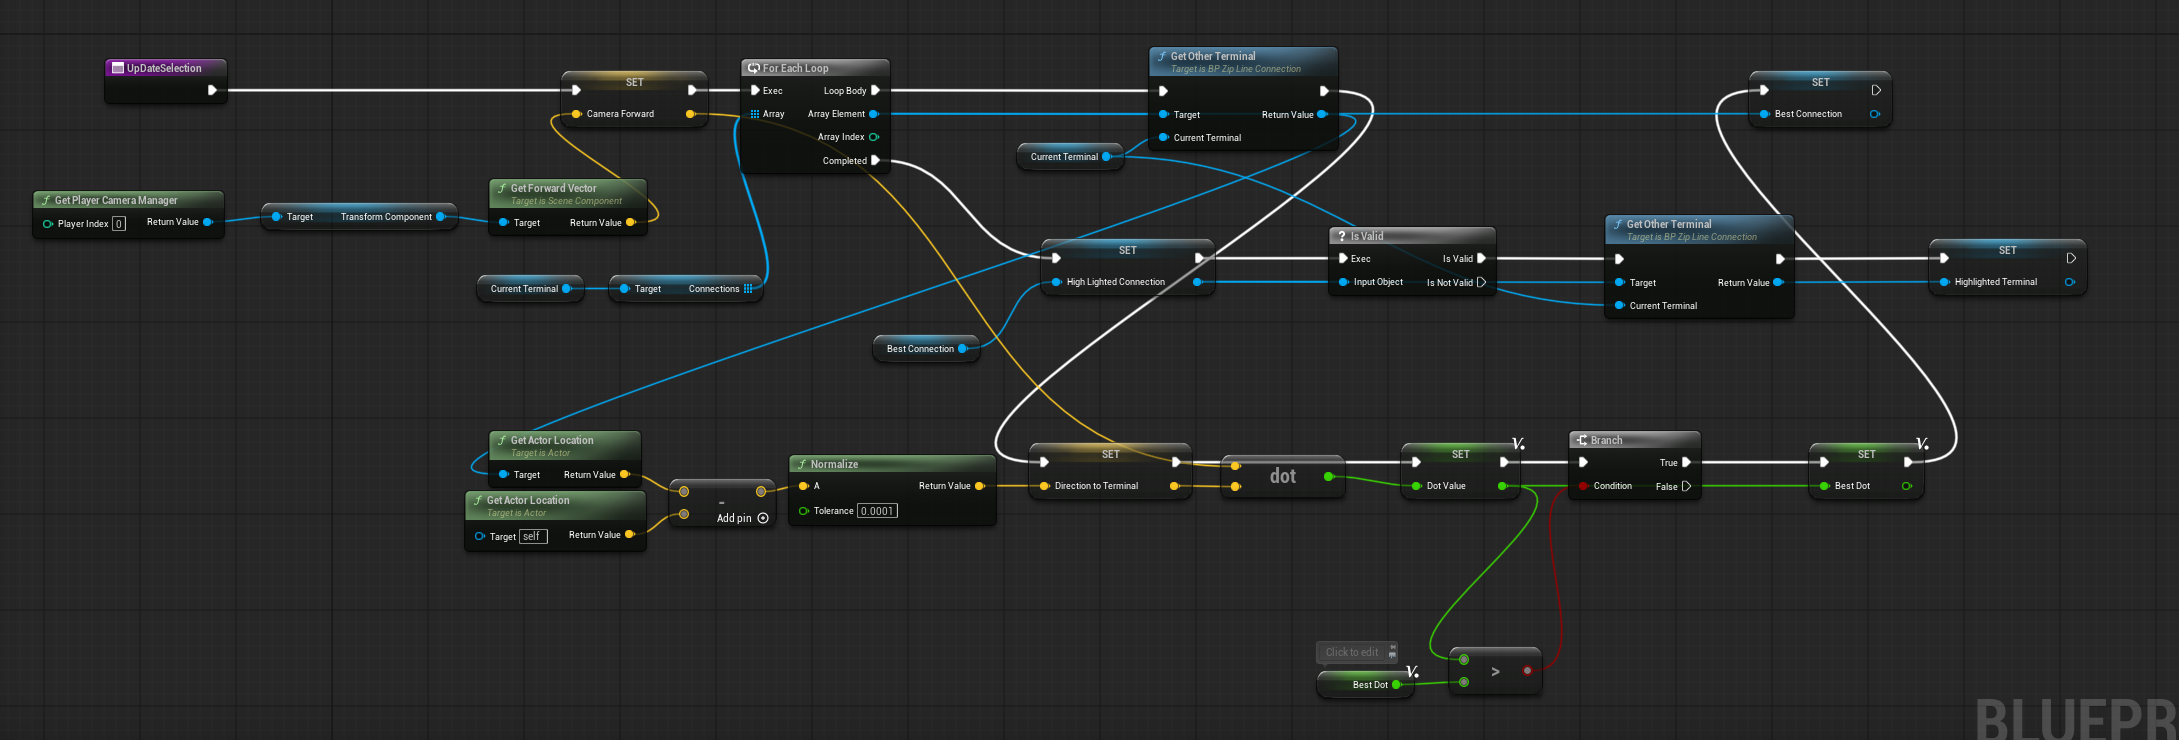The width and height of the screenshot is (2179, 740).
Task: Select the Best Dot variable getter node
Action: tap(1365, 685)
